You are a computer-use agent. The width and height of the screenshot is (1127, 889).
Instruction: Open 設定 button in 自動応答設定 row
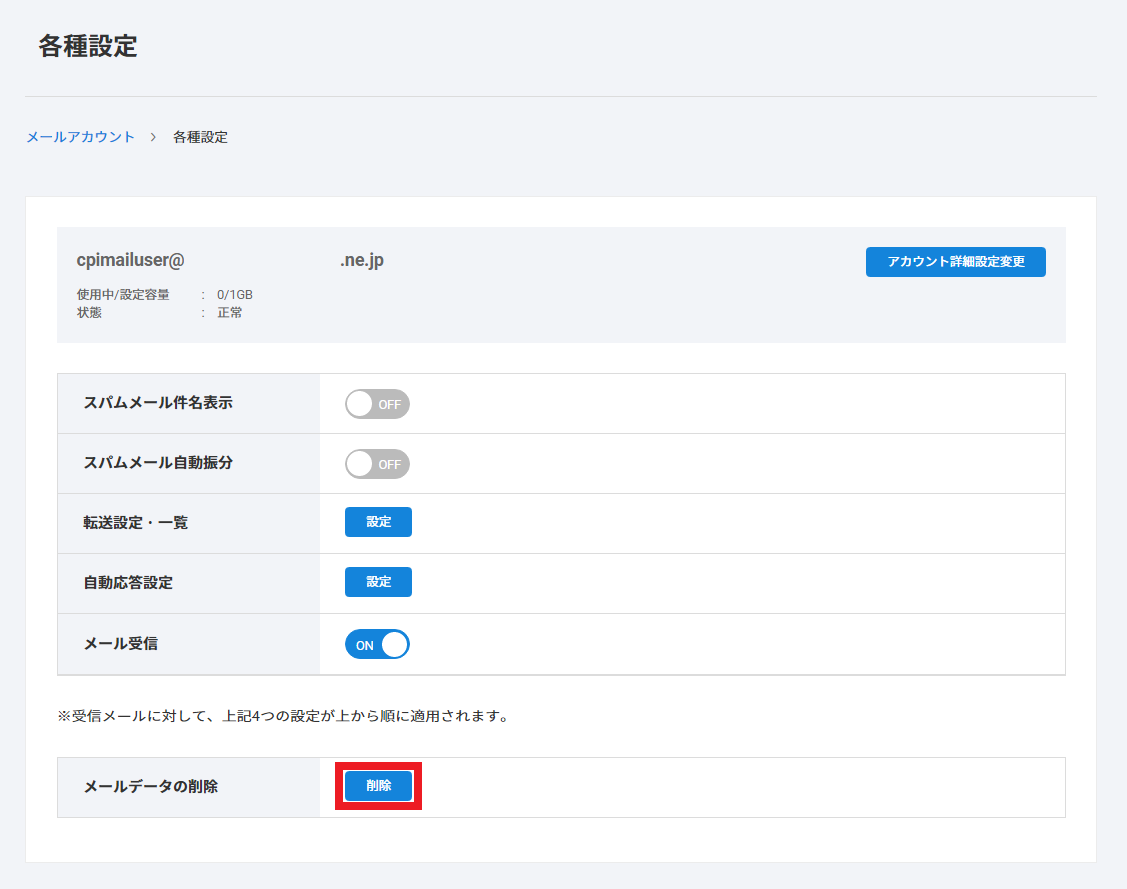click(378, 582)
